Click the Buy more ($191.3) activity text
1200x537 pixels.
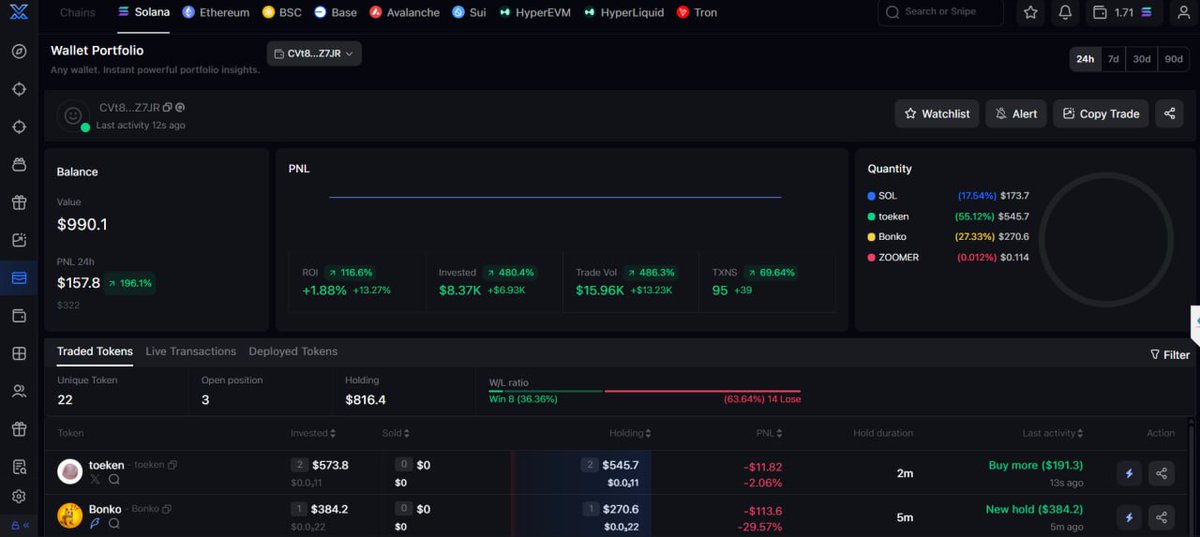pyautogui.click(x=1035, y=465)
